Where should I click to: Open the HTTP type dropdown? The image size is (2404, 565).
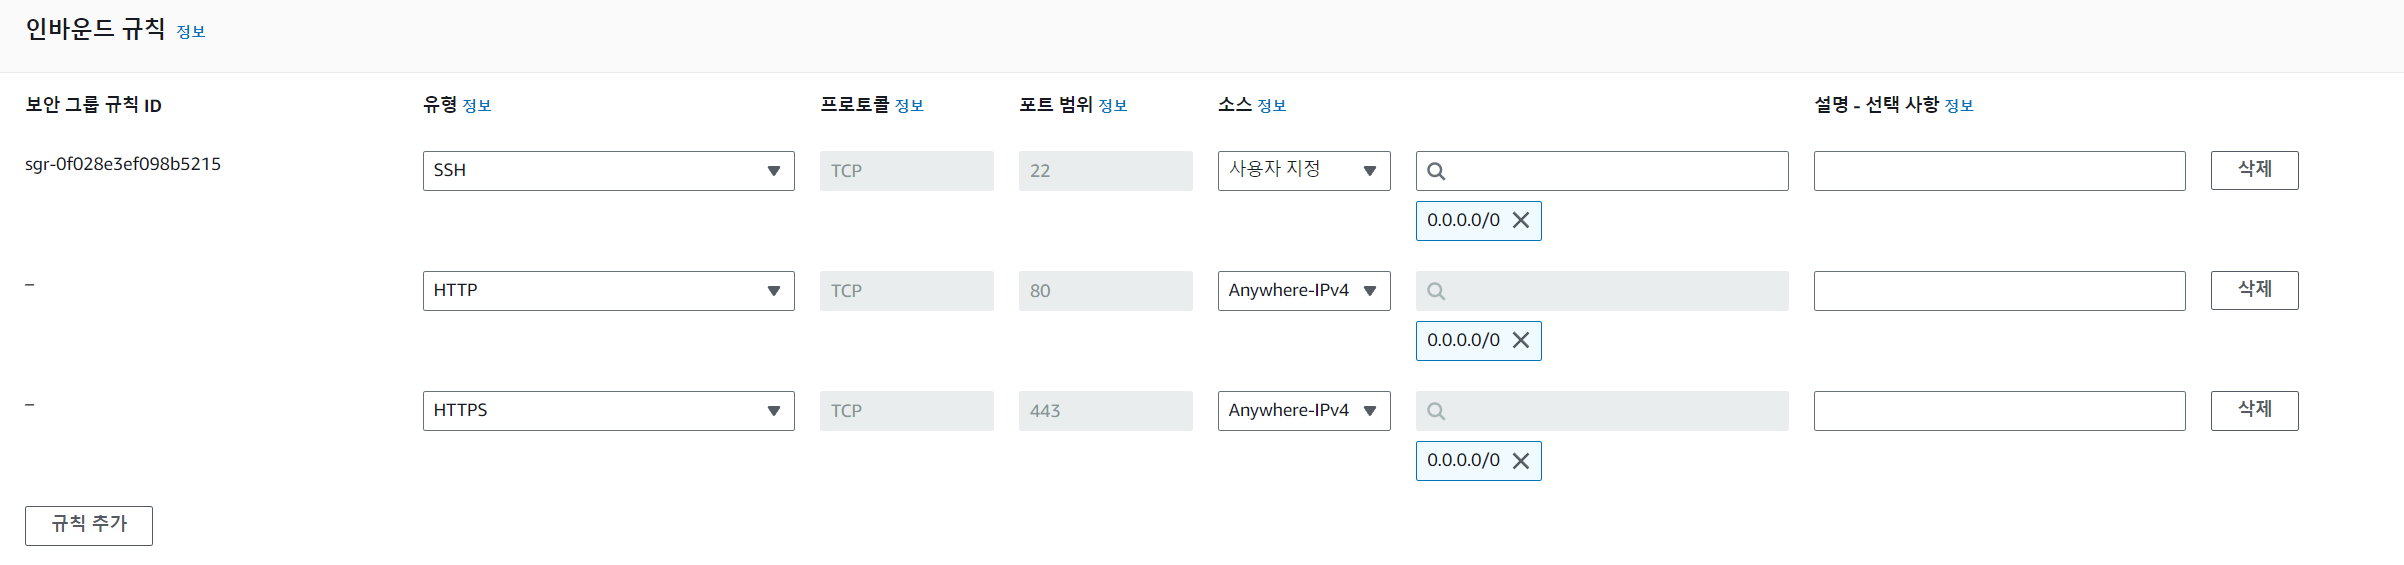608,291
